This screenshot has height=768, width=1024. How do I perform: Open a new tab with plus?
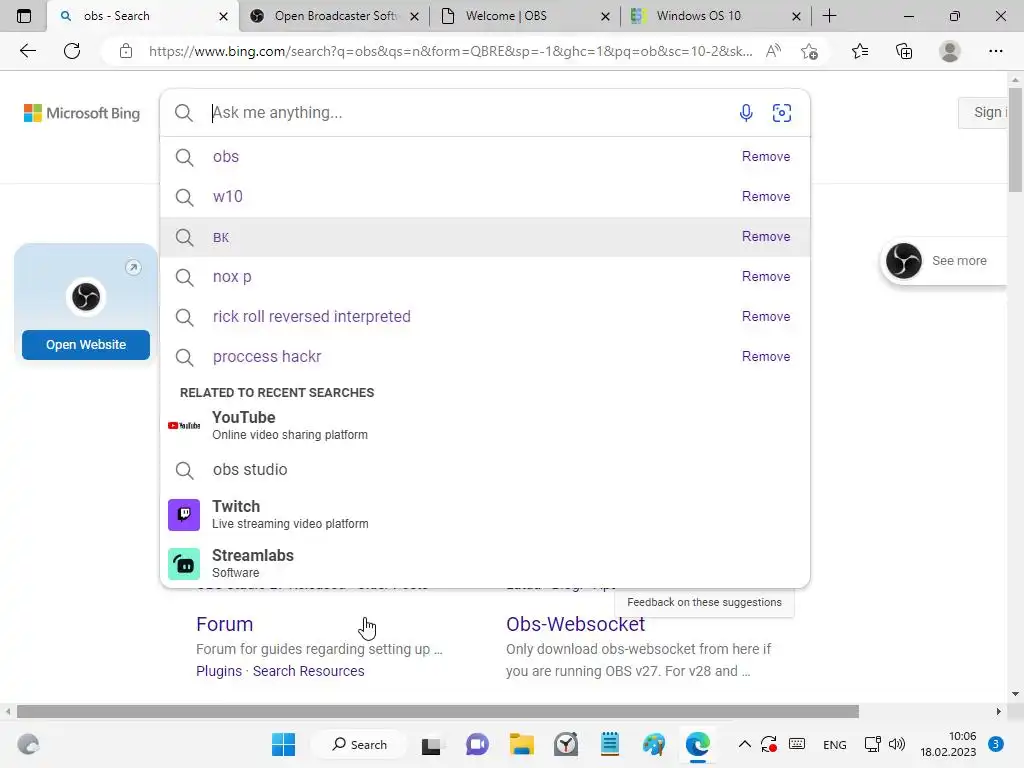(829, 16)
